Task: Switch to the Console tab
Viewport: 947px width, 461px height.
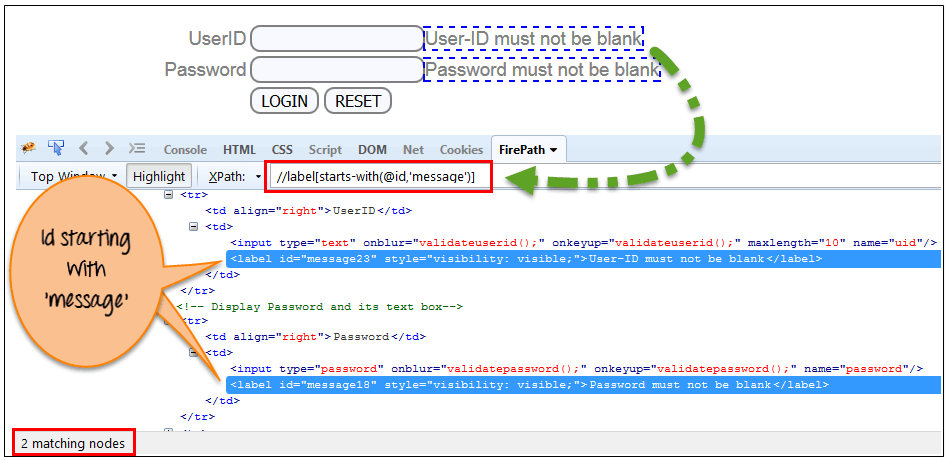Action: 185,150
